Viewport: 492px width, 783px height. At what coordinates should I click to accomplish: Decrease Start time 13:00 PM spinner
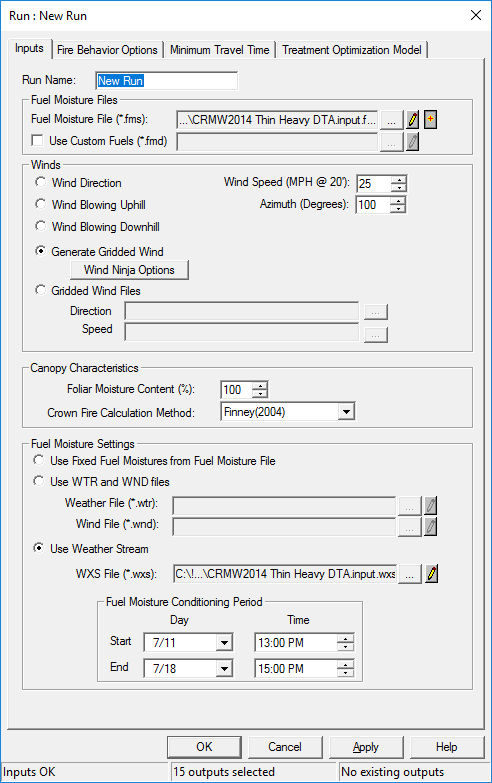tap(345, 647)
